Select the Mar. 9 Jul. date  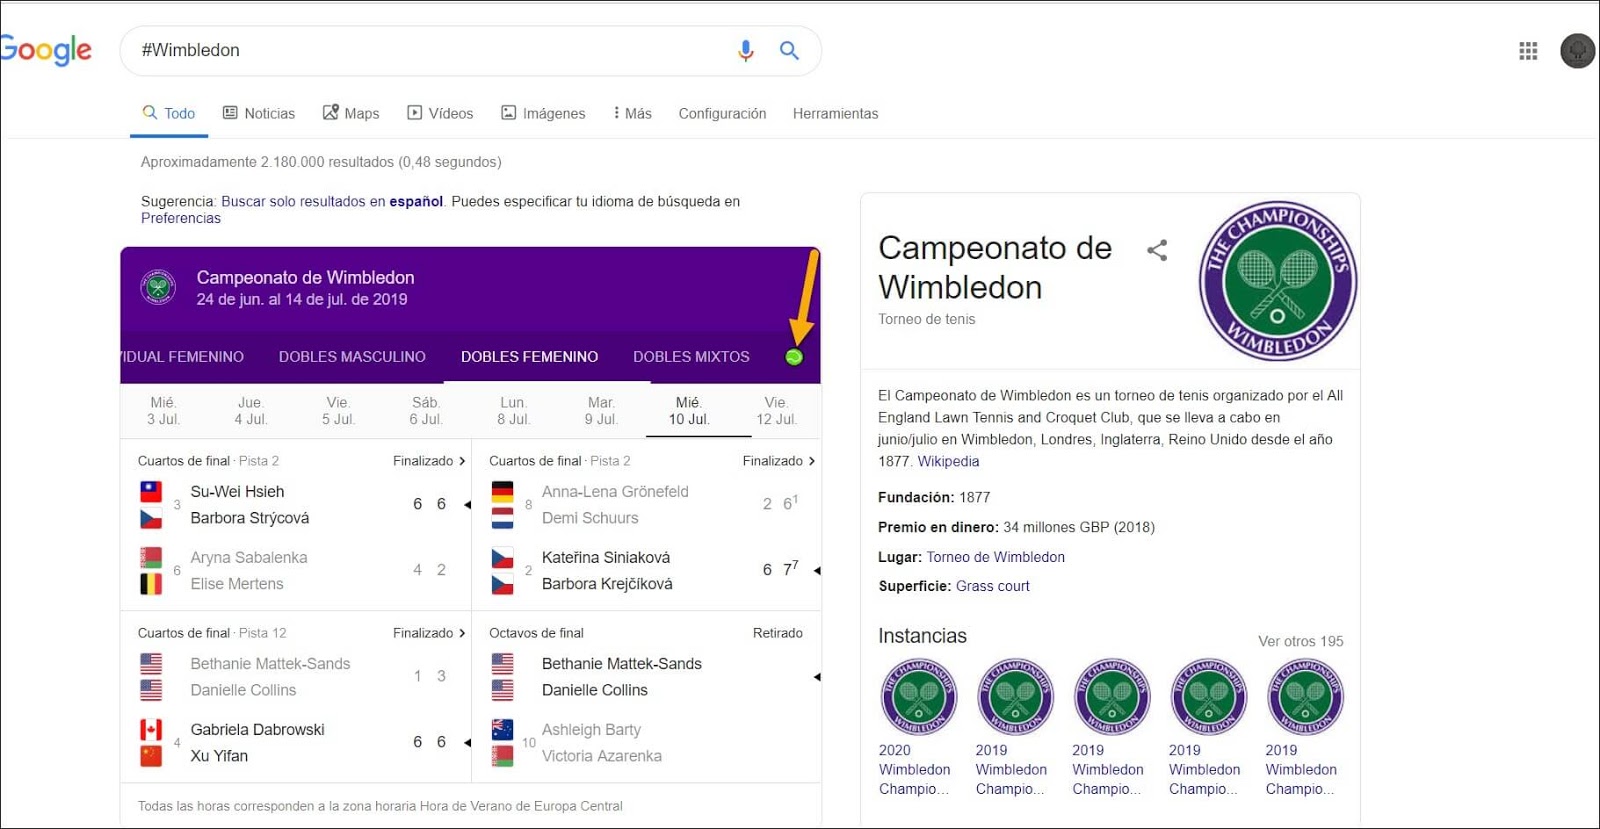[x=601, y=411]
